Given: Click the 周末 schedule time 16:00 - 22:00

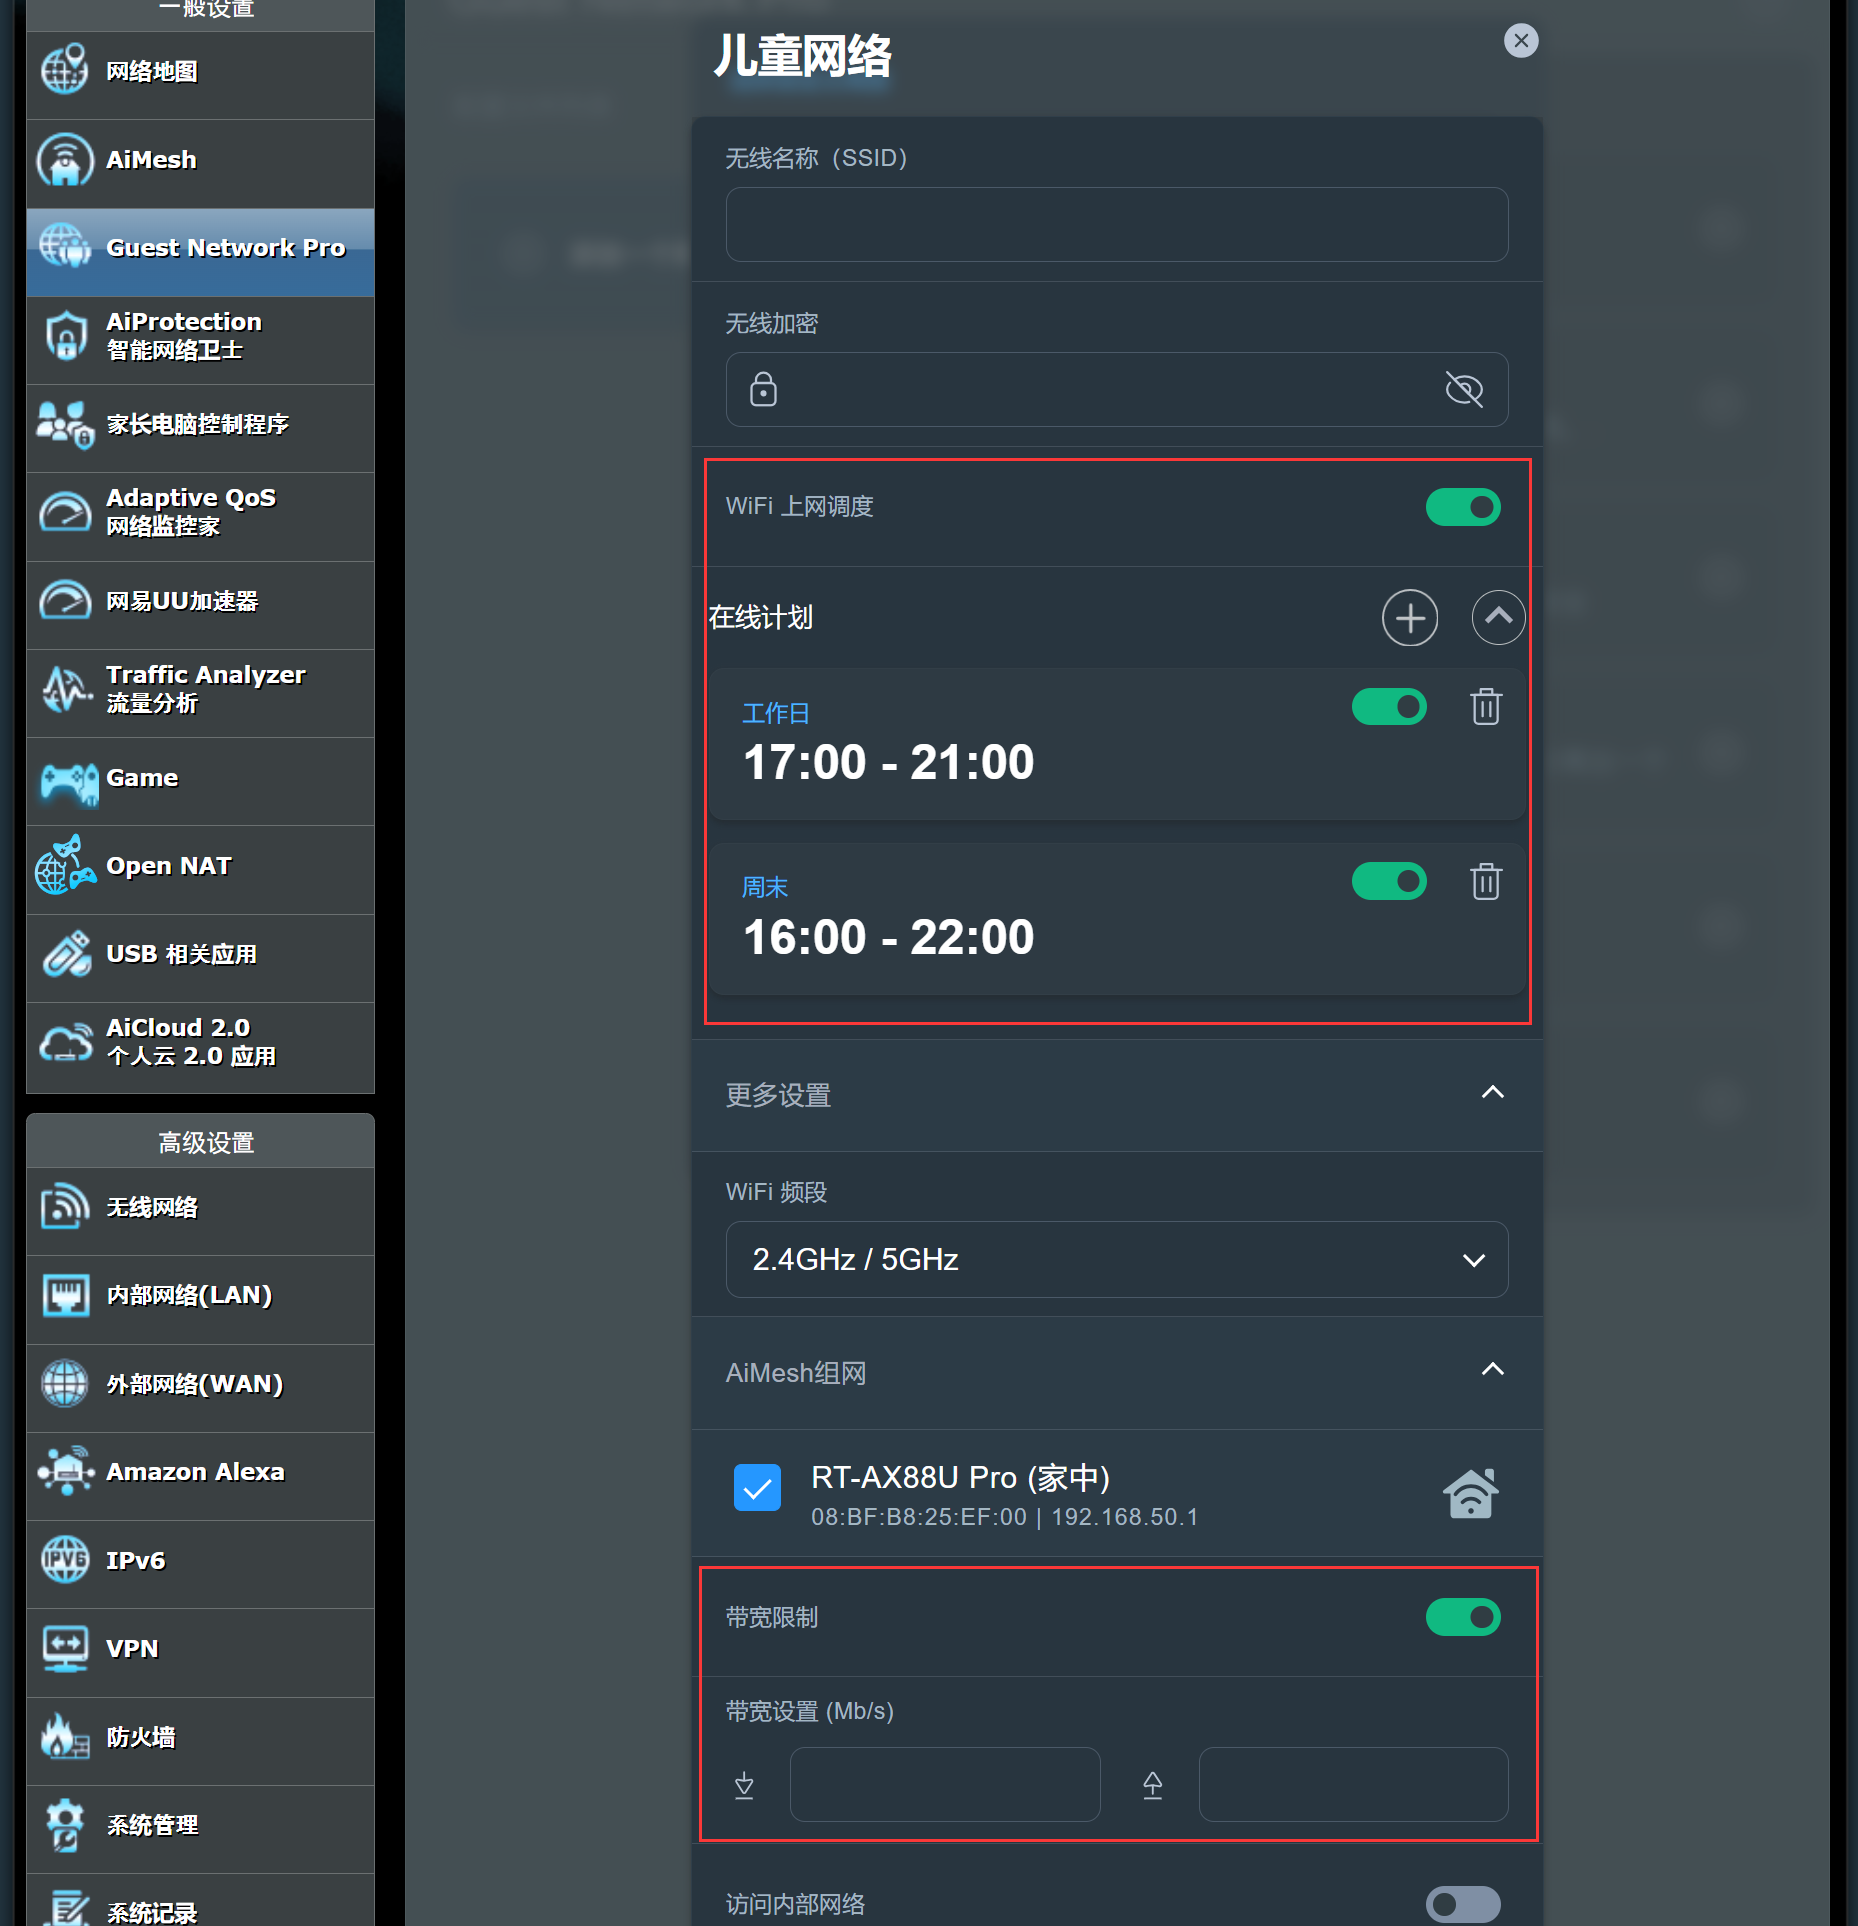Looking at the screenshot, I should (x=889, y=937).
